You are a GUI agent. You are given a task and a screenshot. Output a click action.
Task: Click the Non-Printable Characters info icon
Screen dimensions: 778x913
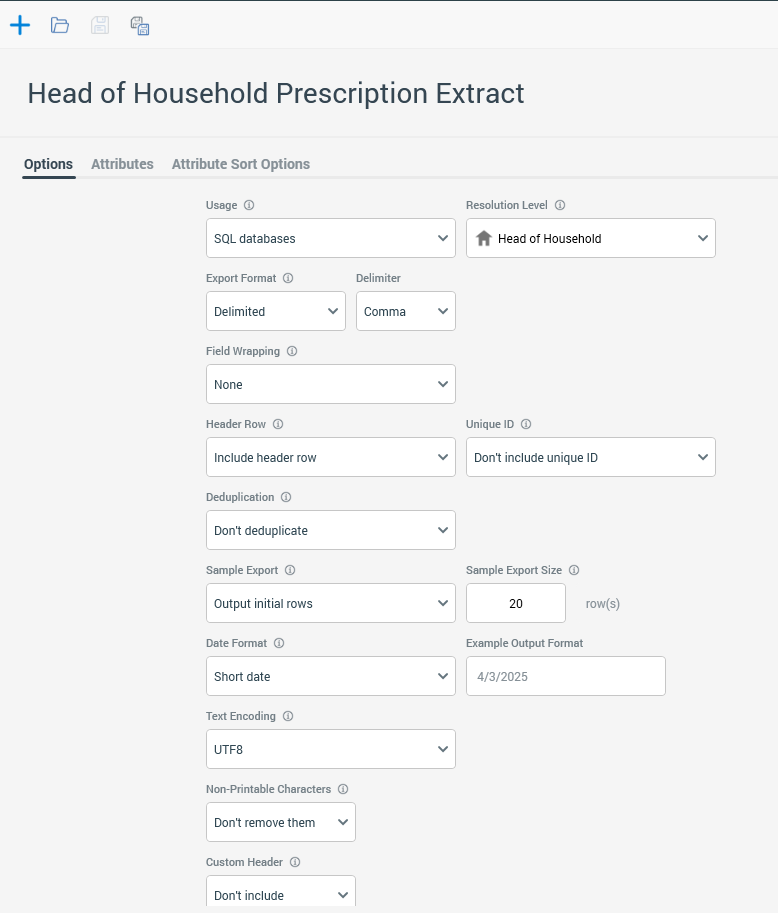(x=343, y=789)
